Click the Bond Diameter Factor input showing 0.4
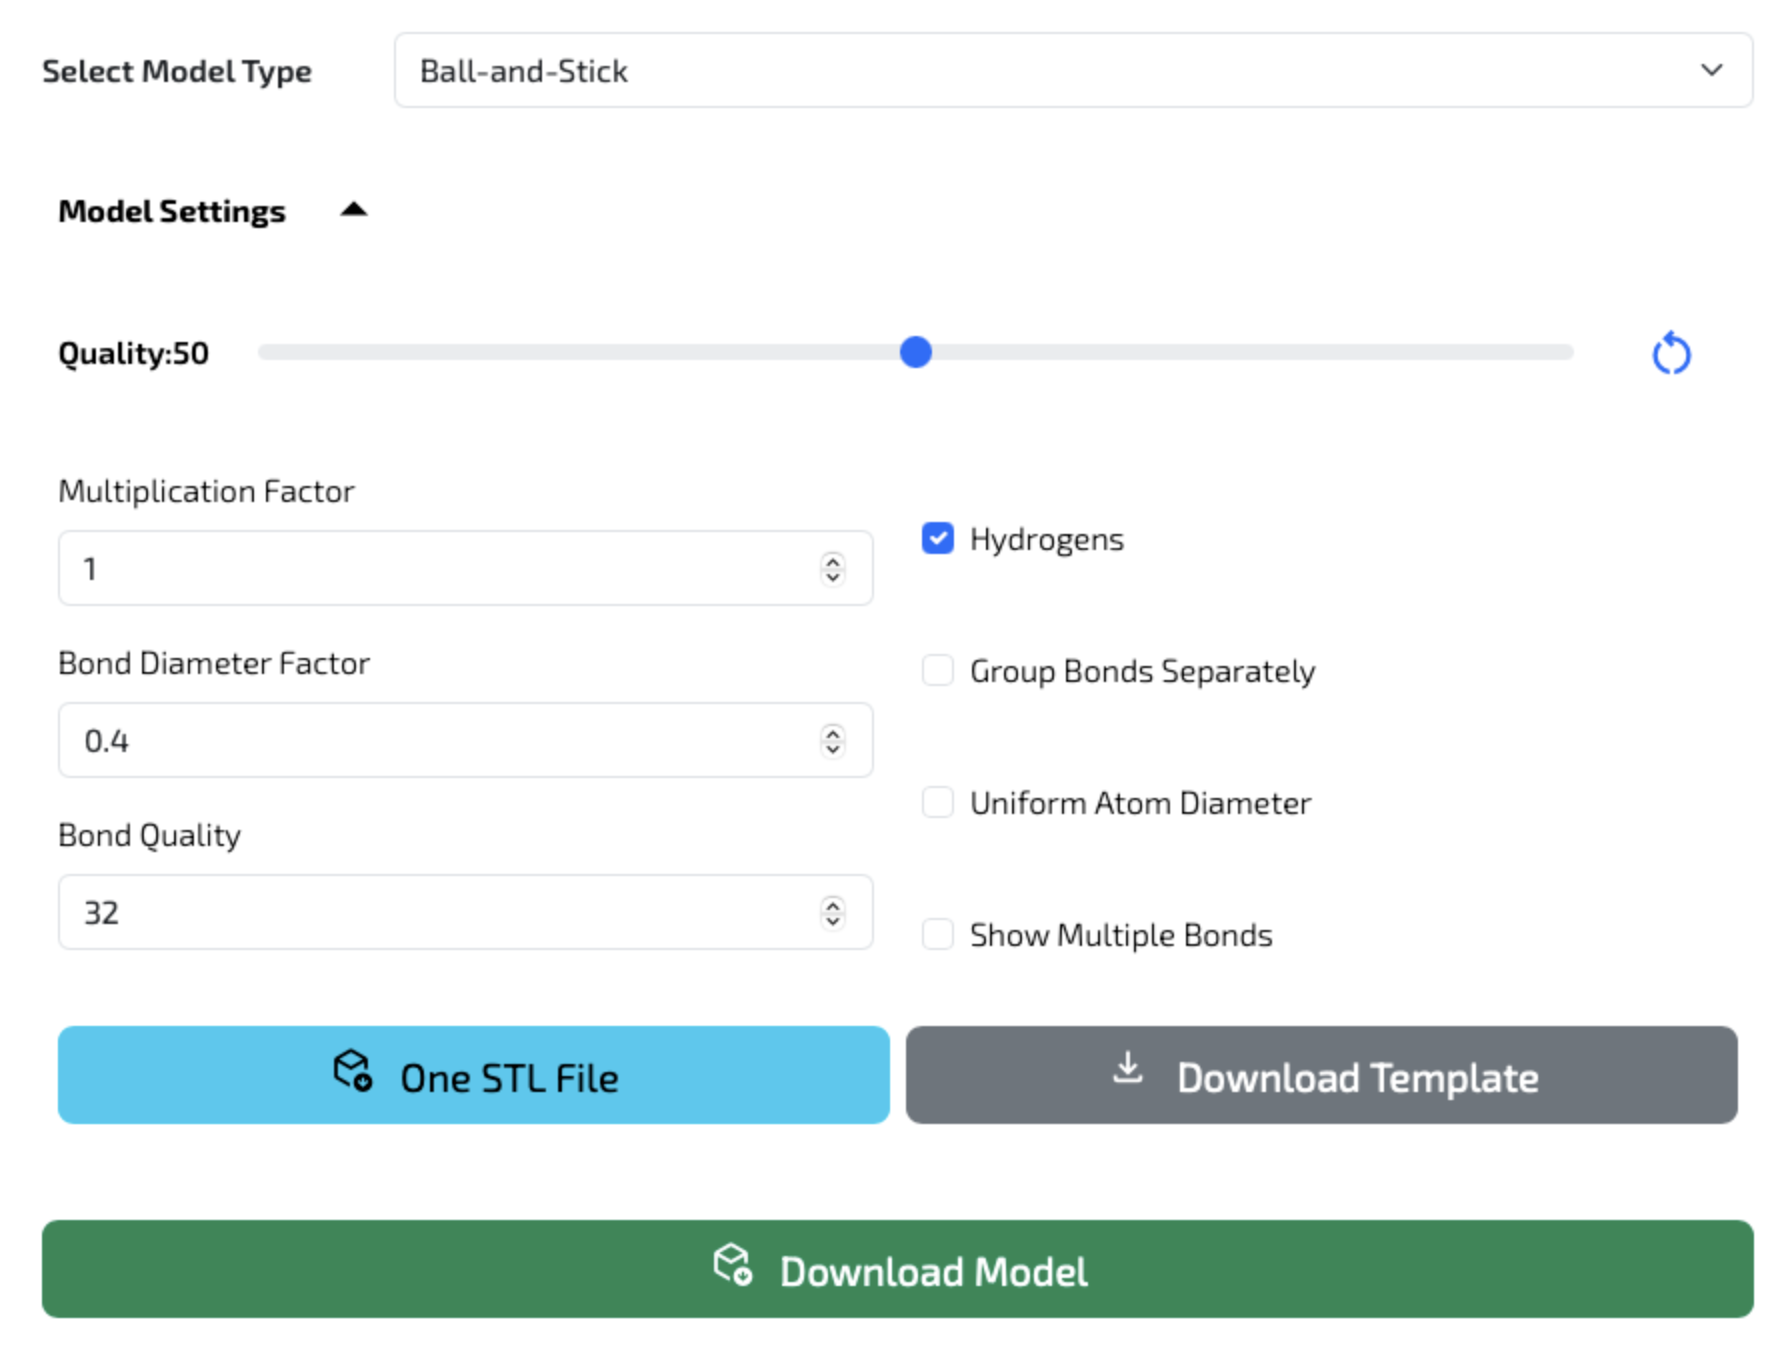This screenshot has height=1348, width=1791. [x=465, y=740]
